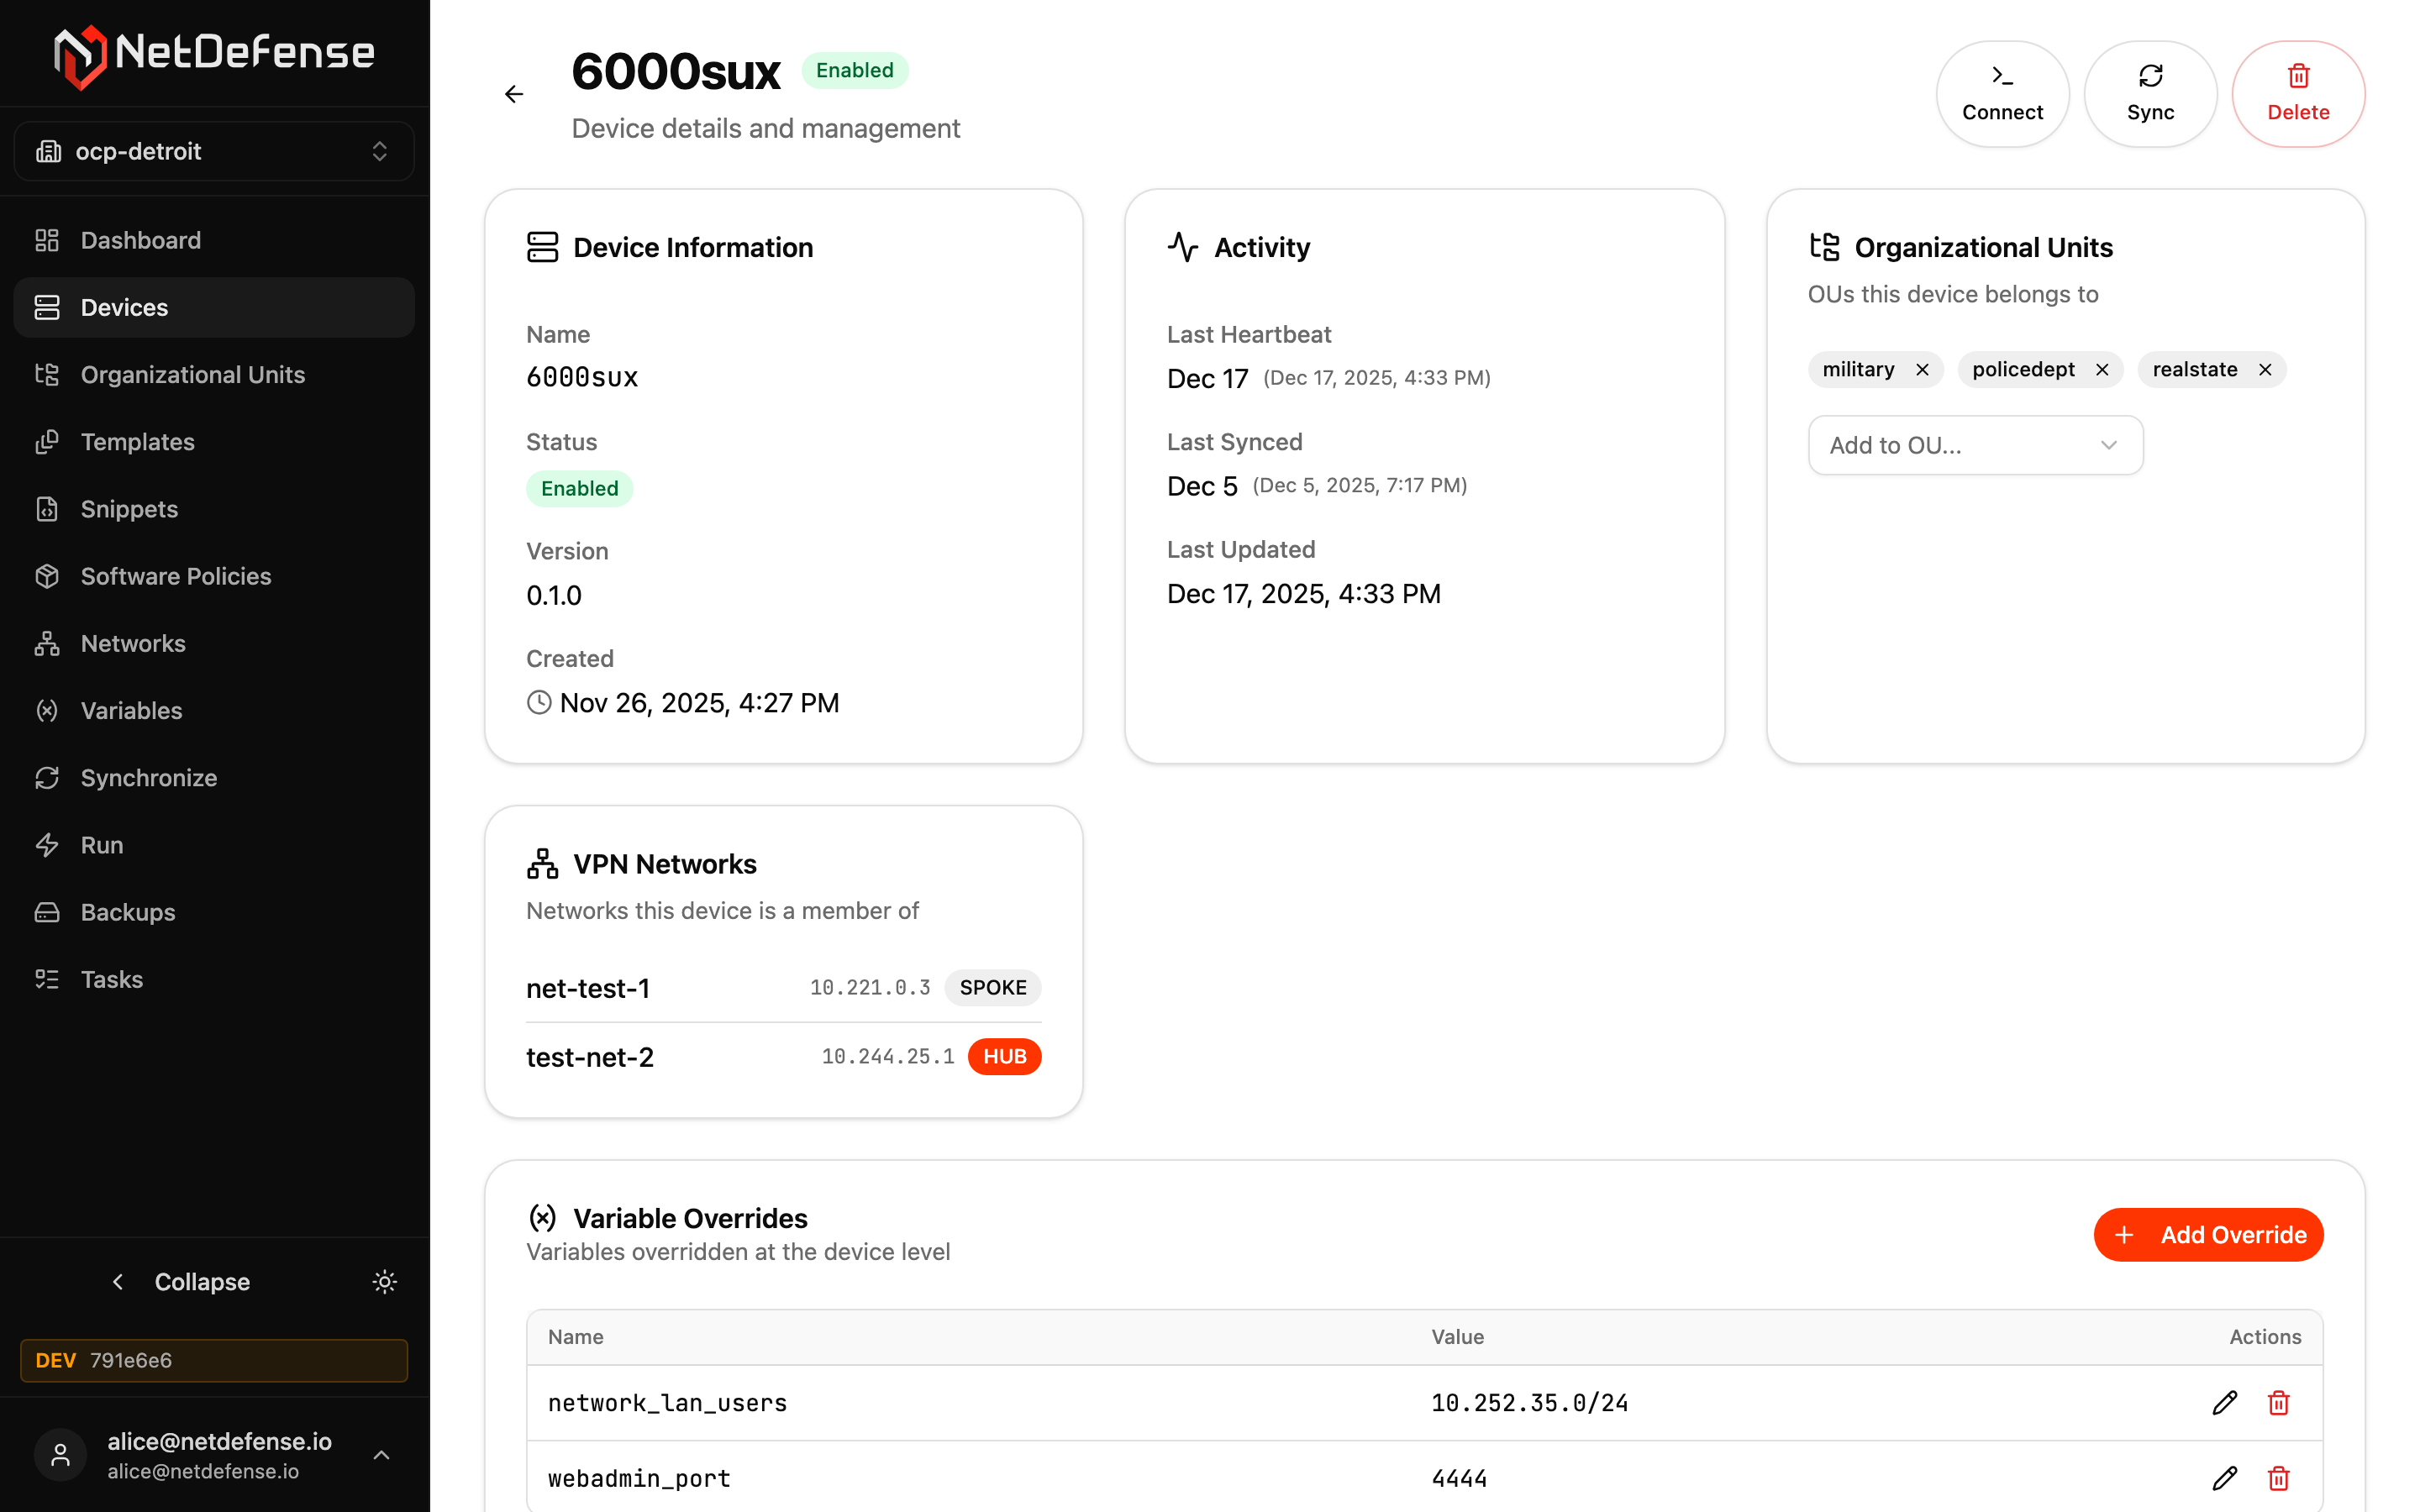The image size is (2420, 1512).
Task: Open Software Policies page
Action: click(x=214, y=576)
